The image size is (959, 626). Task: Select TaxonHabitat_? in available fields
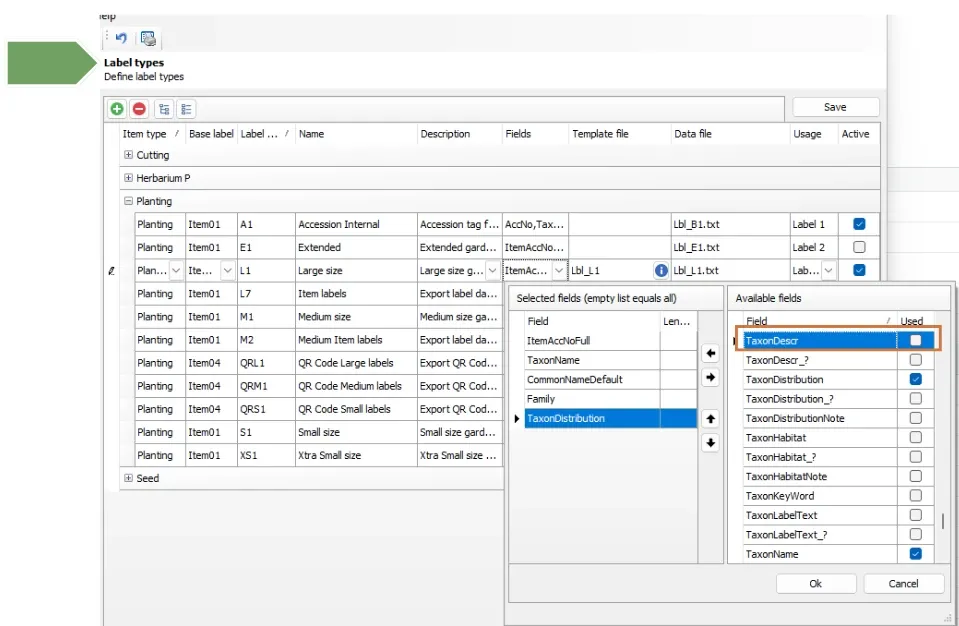pos(820,457)
